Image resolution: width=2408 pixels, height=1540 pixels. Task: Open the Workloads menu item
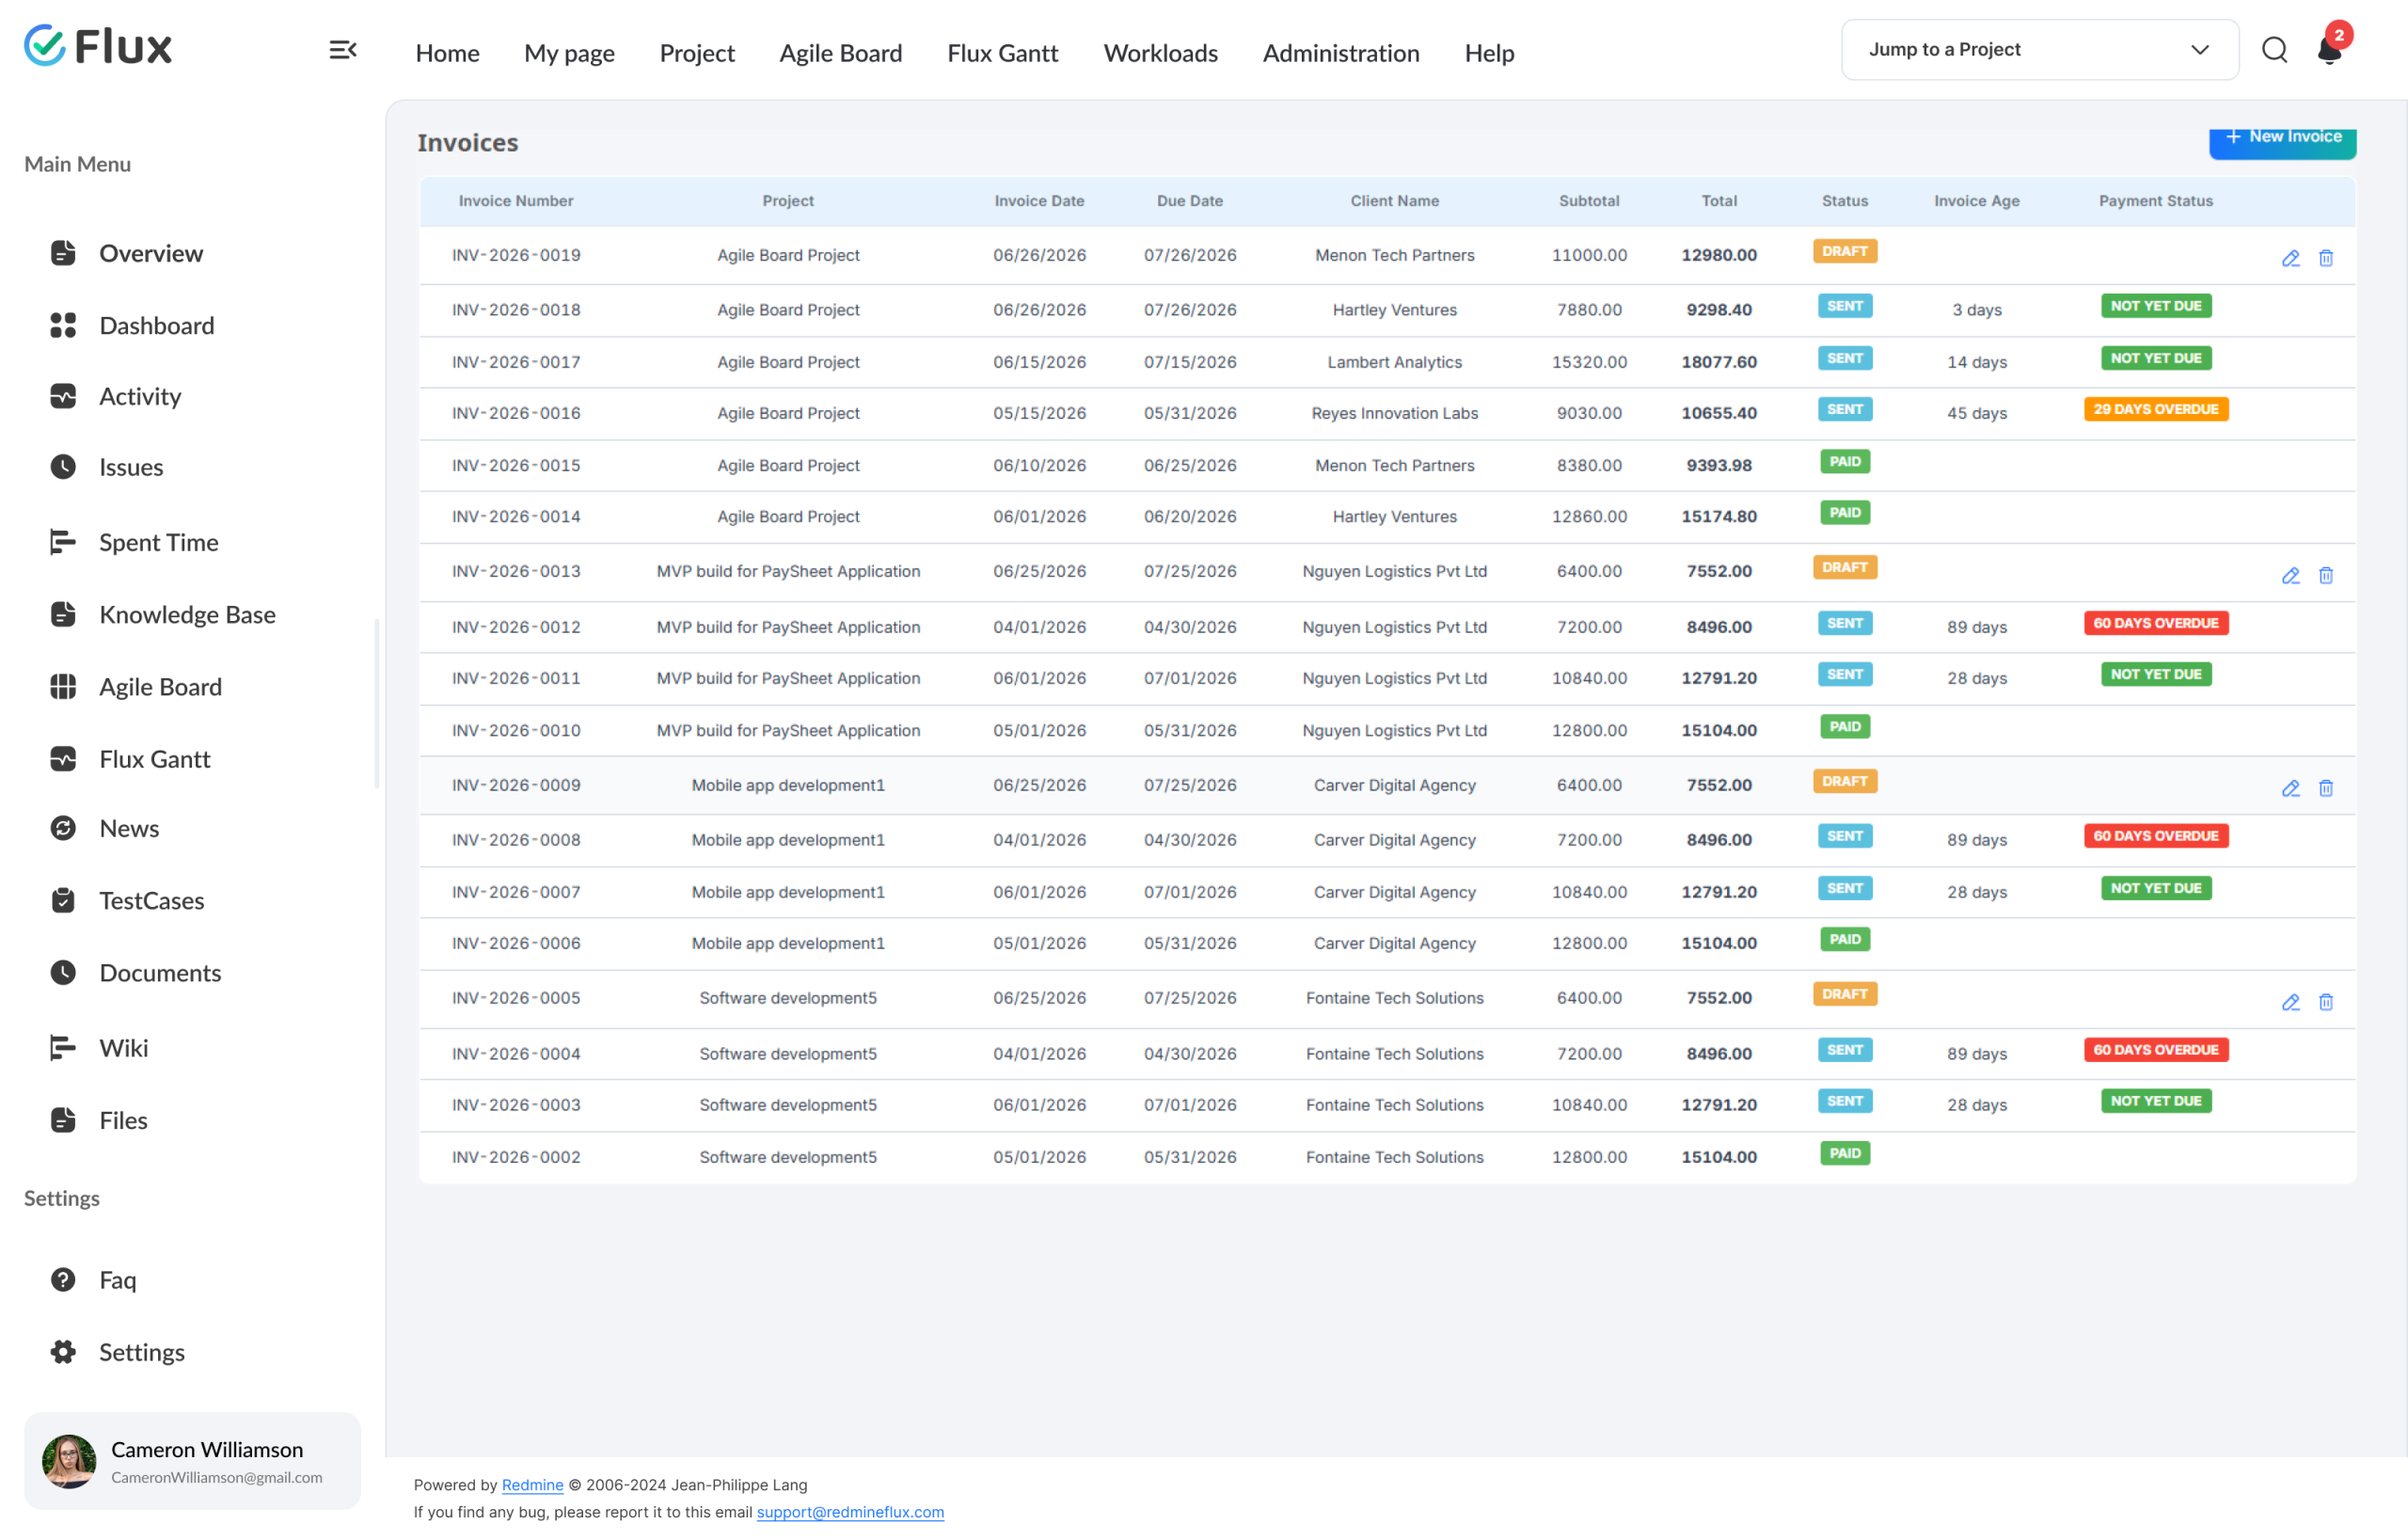(x=1160, y=53)
